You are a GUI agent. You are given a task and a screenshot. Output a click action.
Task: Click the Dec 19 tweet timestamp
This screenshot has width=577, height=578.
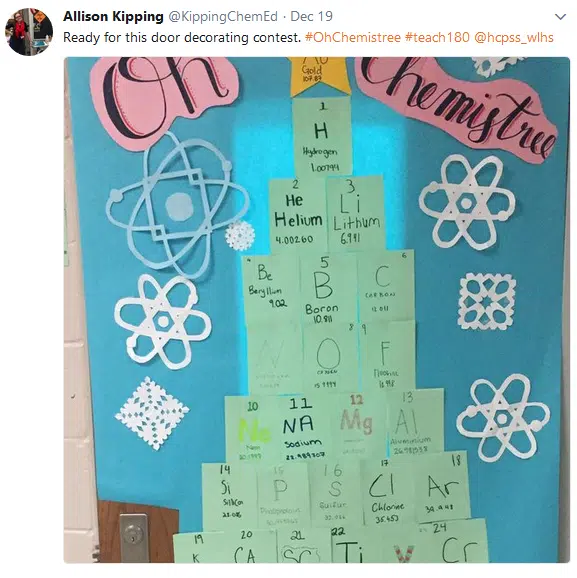(x=312, y=17)
